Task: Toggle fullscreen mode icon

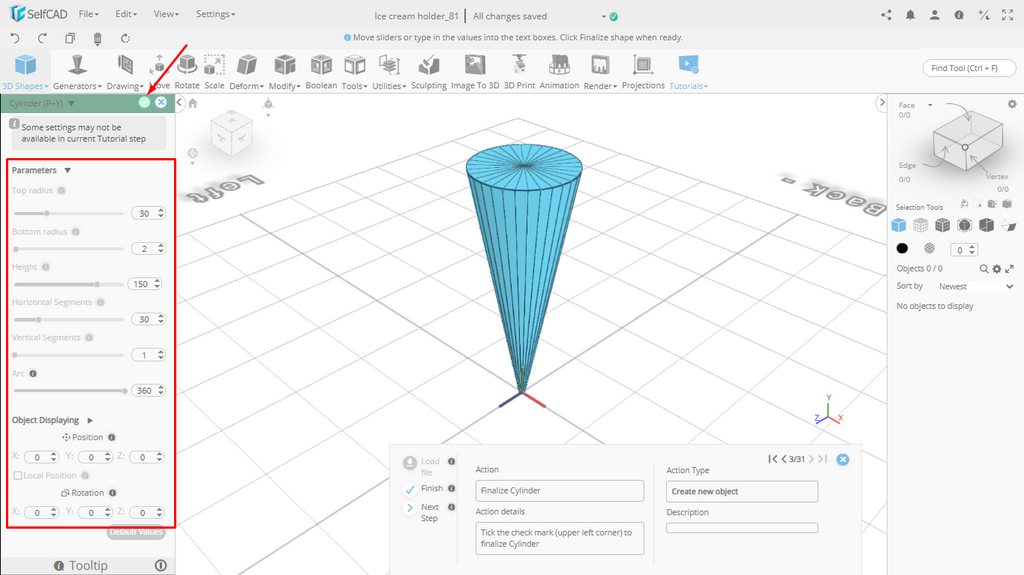Action: tap(1008, 15)
